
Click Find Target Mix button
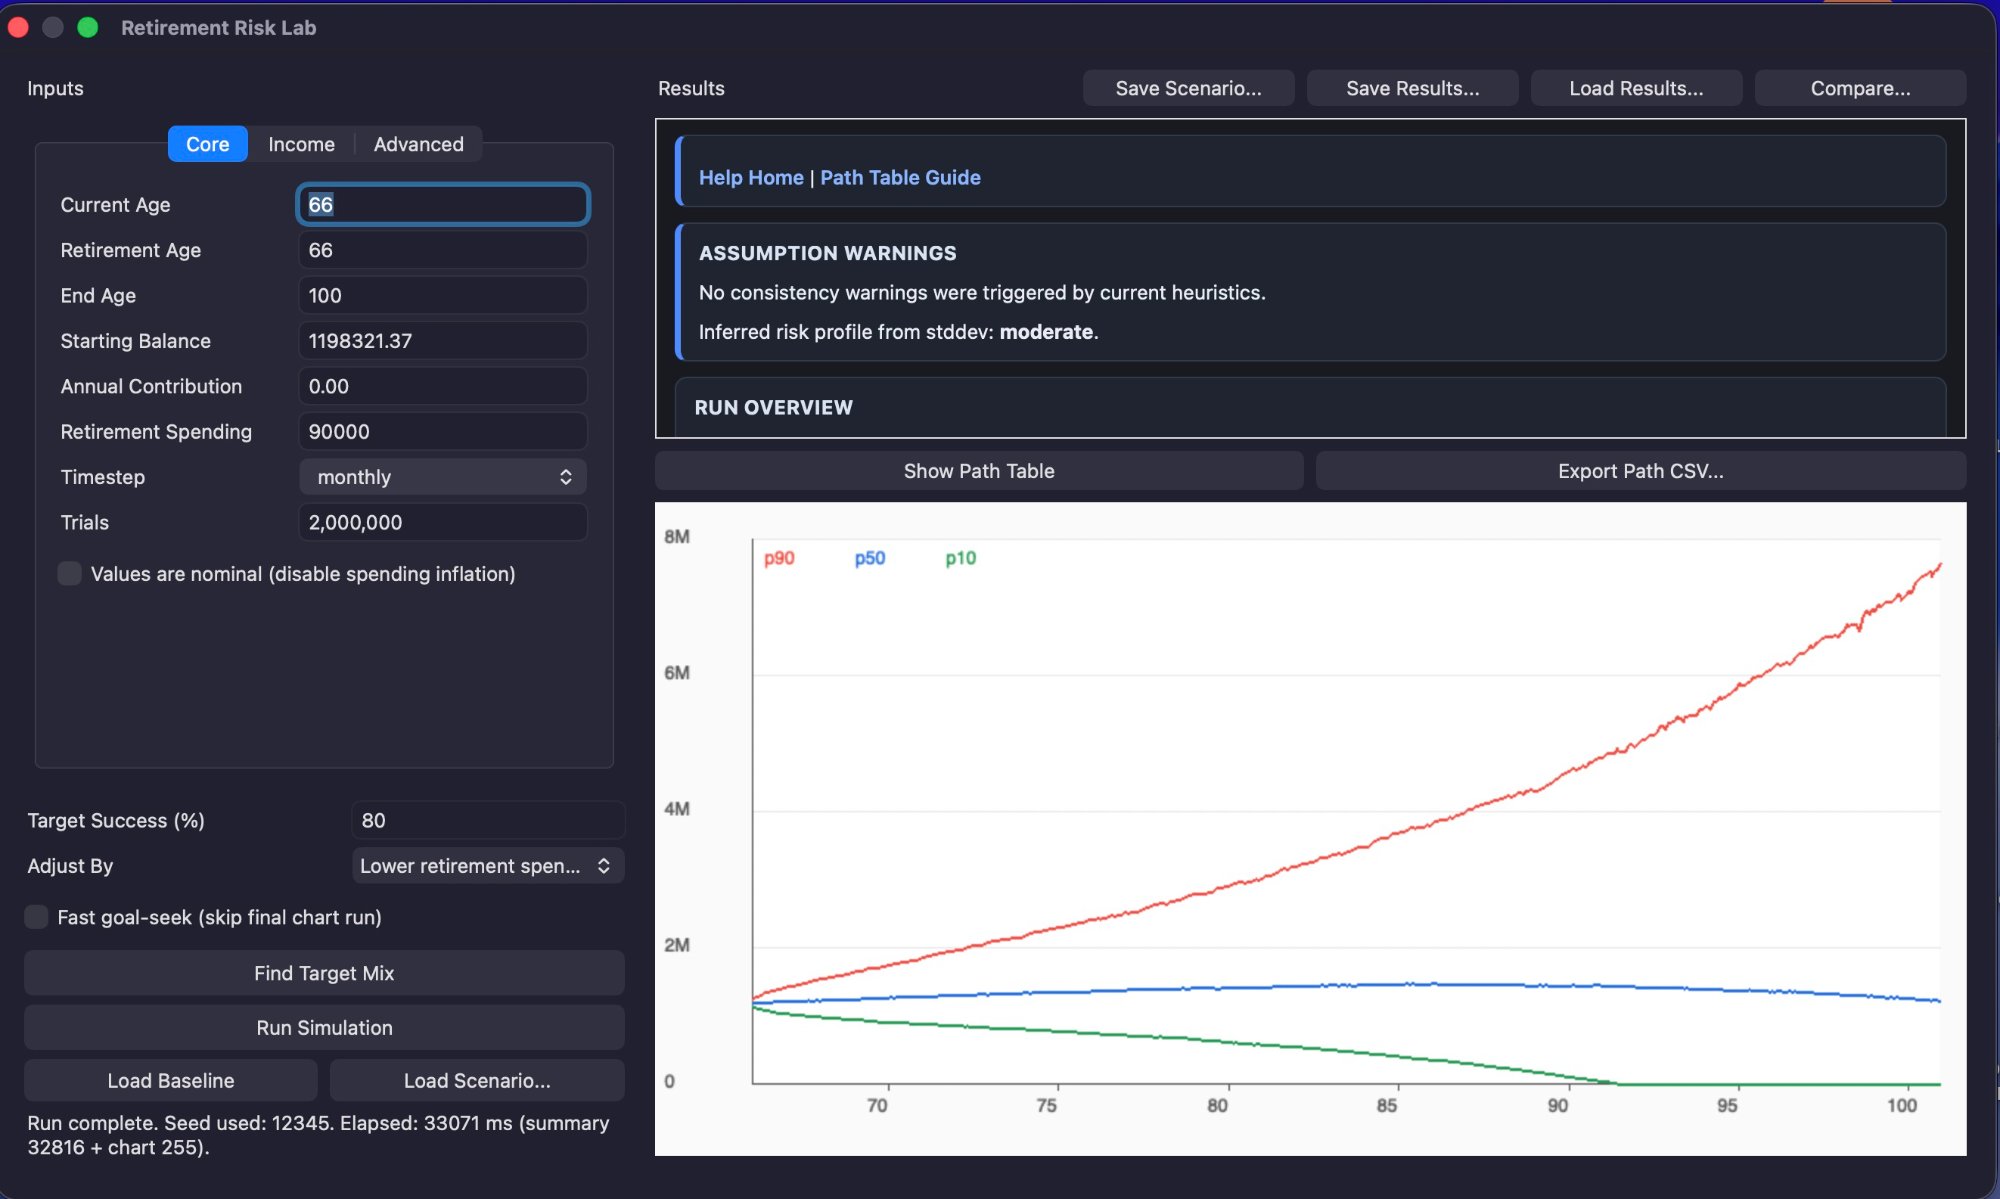click(324, 973)
